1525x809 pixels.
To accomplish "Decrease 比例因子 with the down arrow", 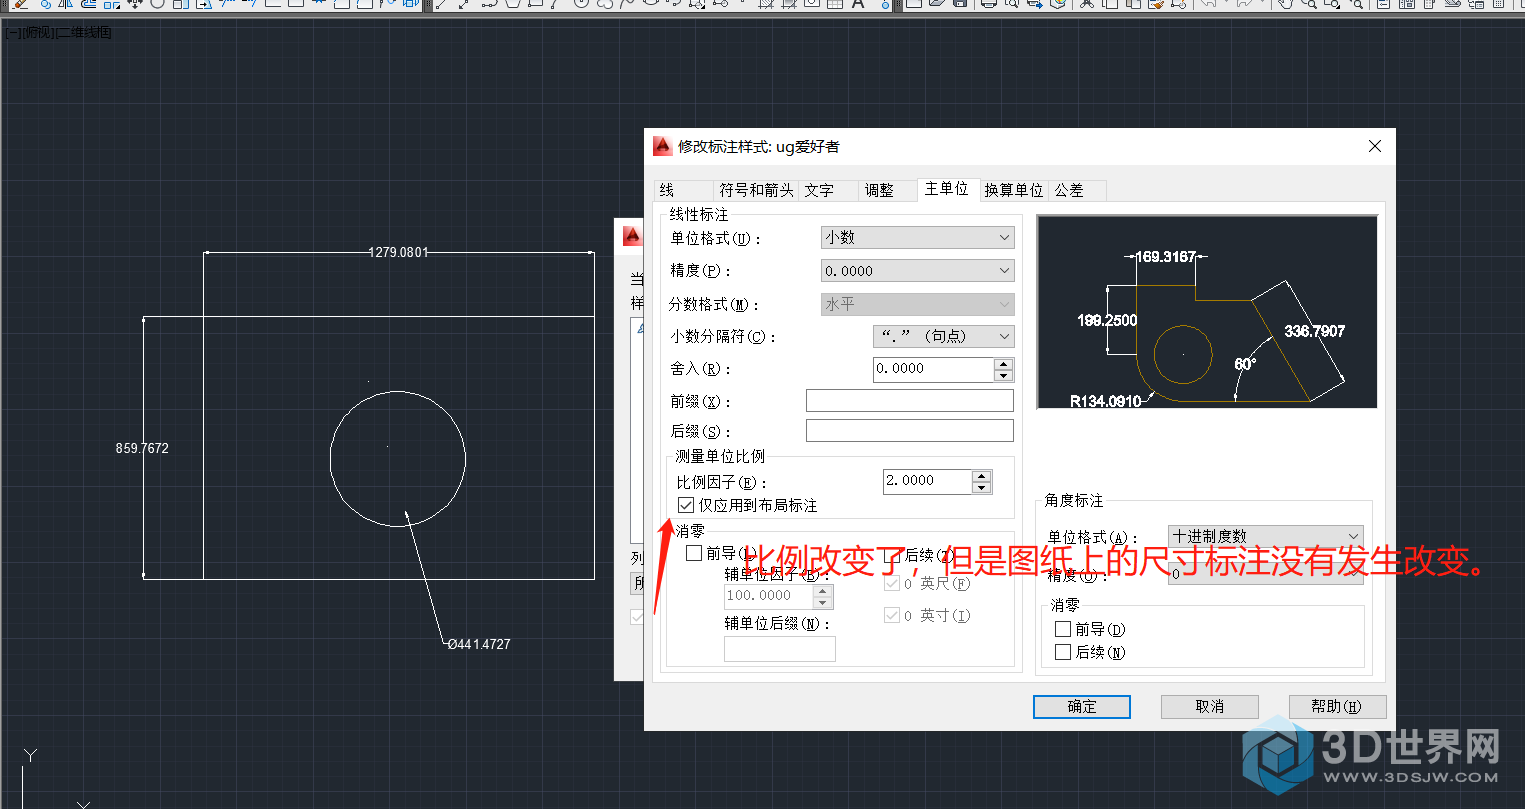I will (x=982, y=487).
